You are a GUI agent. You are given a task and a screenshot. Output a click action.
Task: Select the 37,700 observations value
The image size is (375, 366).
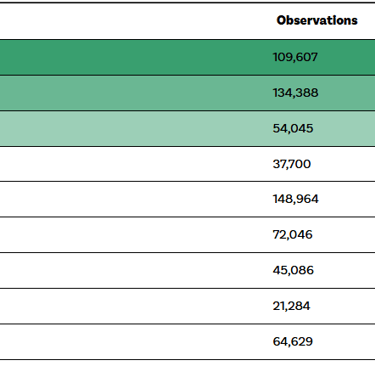tap(292, 164)
